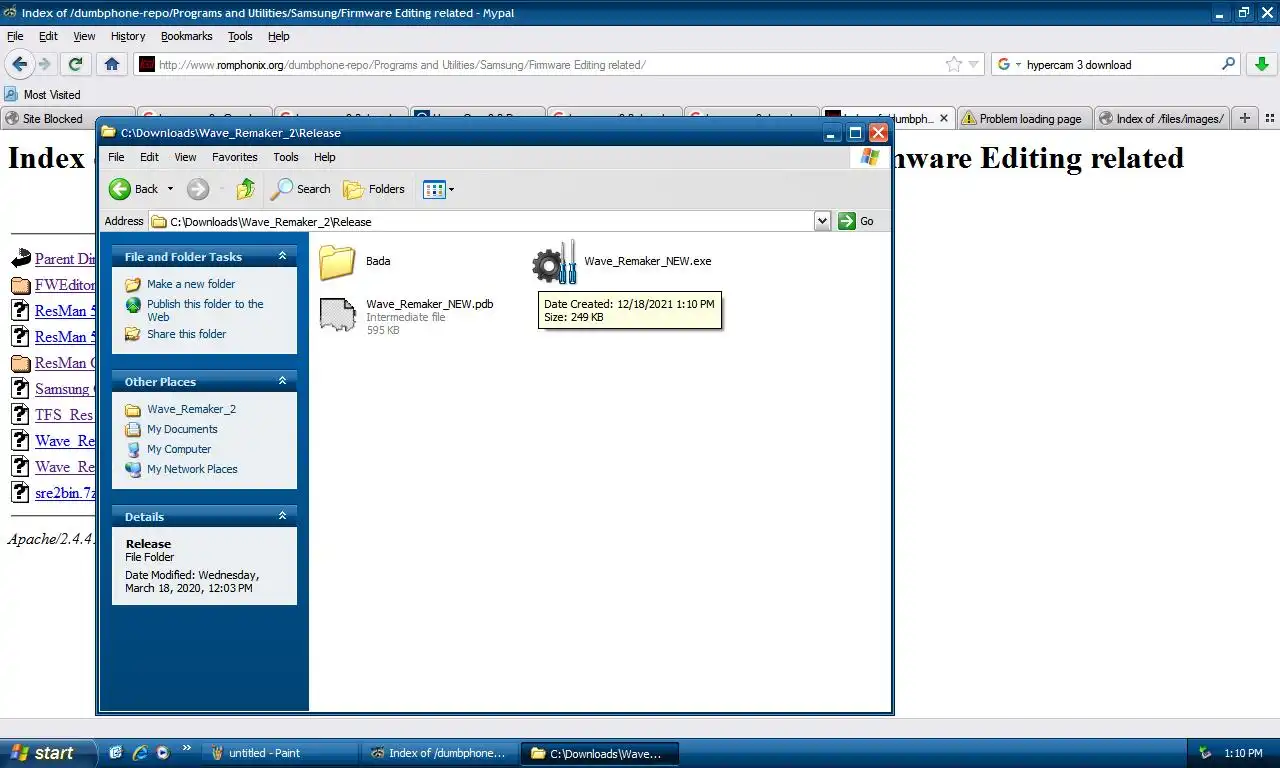This screenshot has width=1280, height=768.
Task: Click Make a new folder task
Action: [x=191, y=284]
